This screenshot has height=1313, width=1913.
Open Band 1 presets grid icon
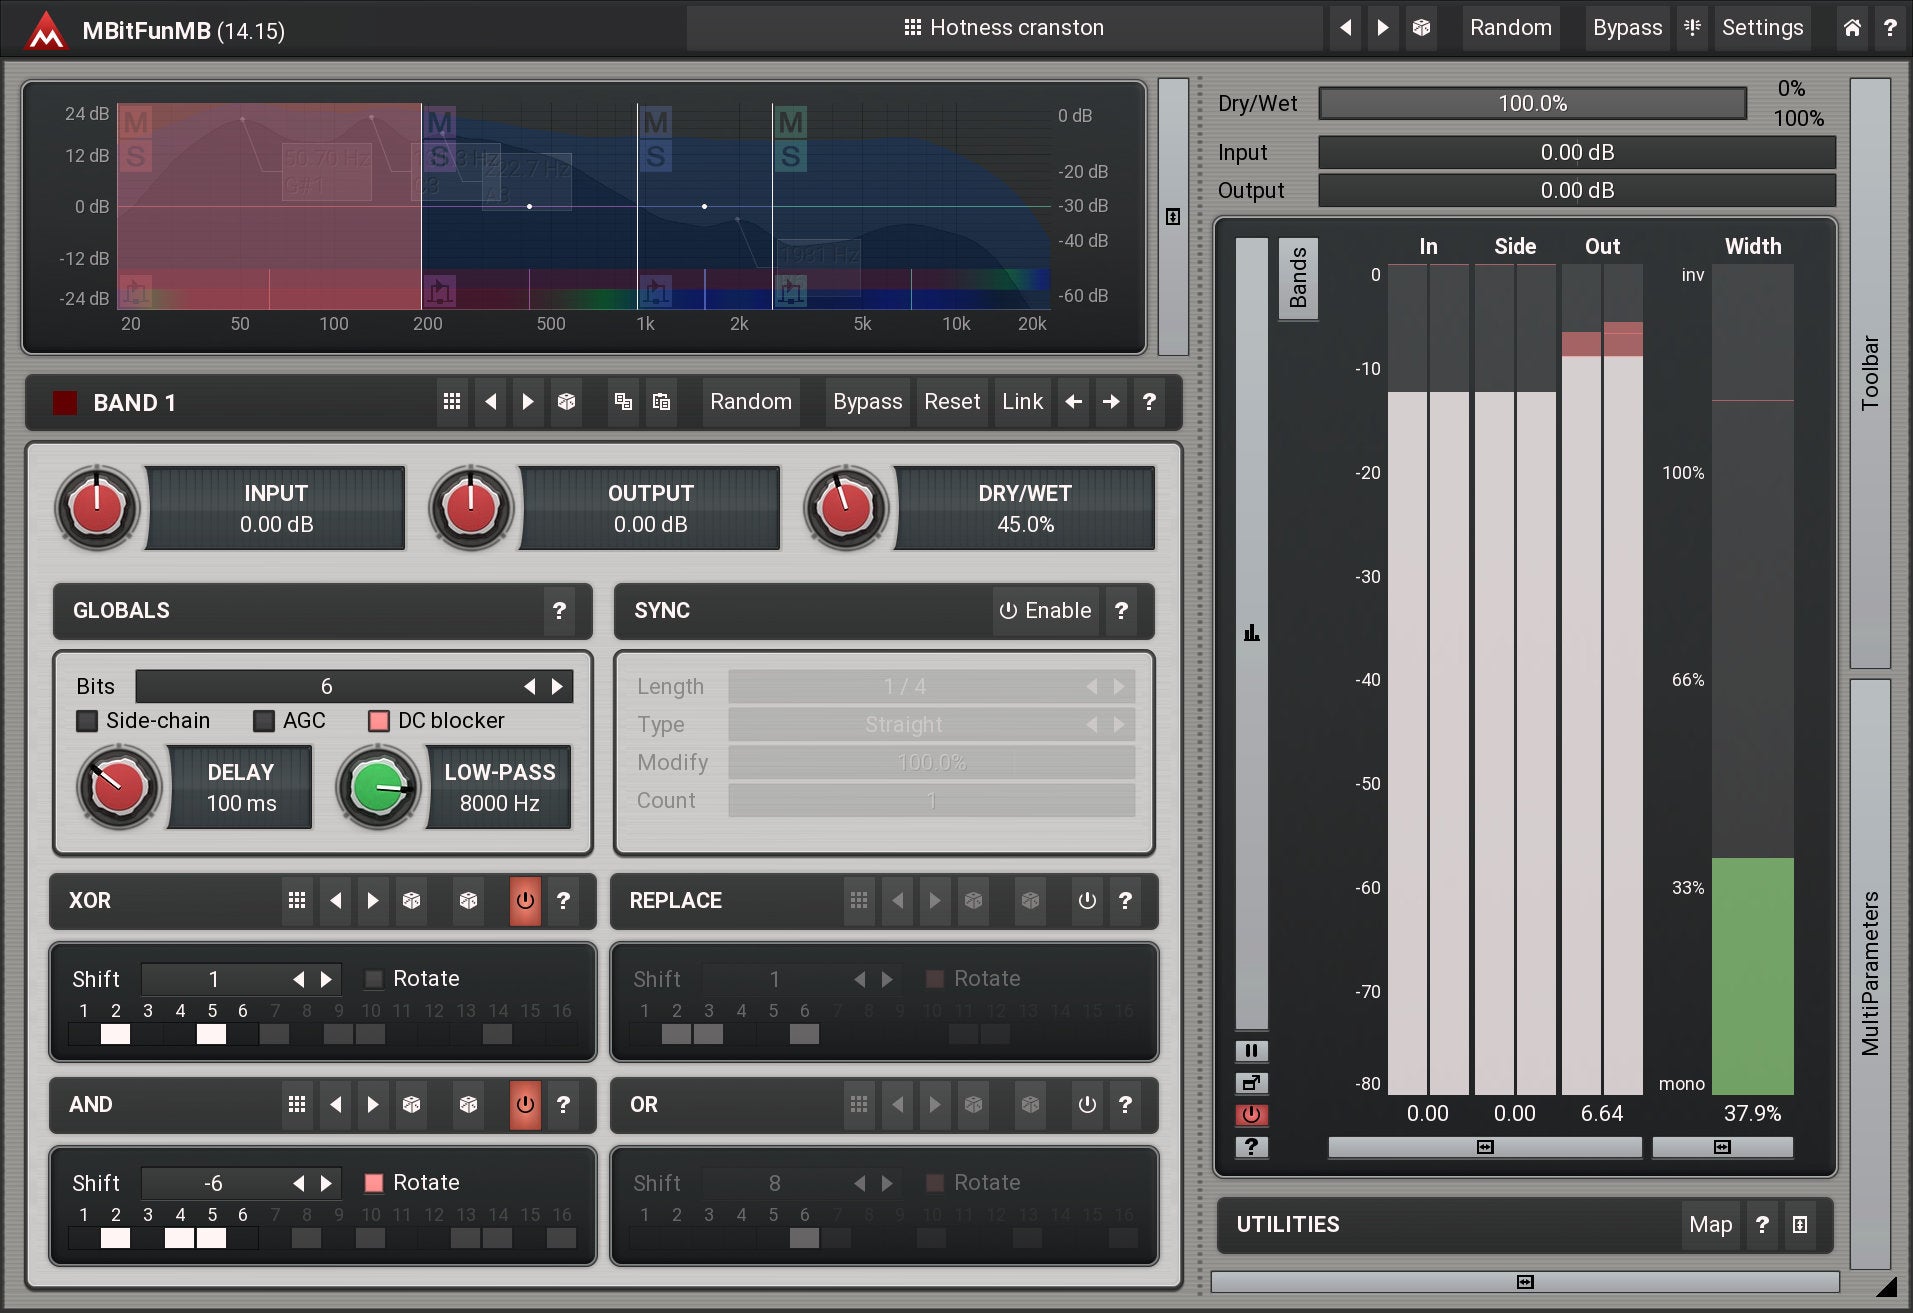[x=452, y=402]
